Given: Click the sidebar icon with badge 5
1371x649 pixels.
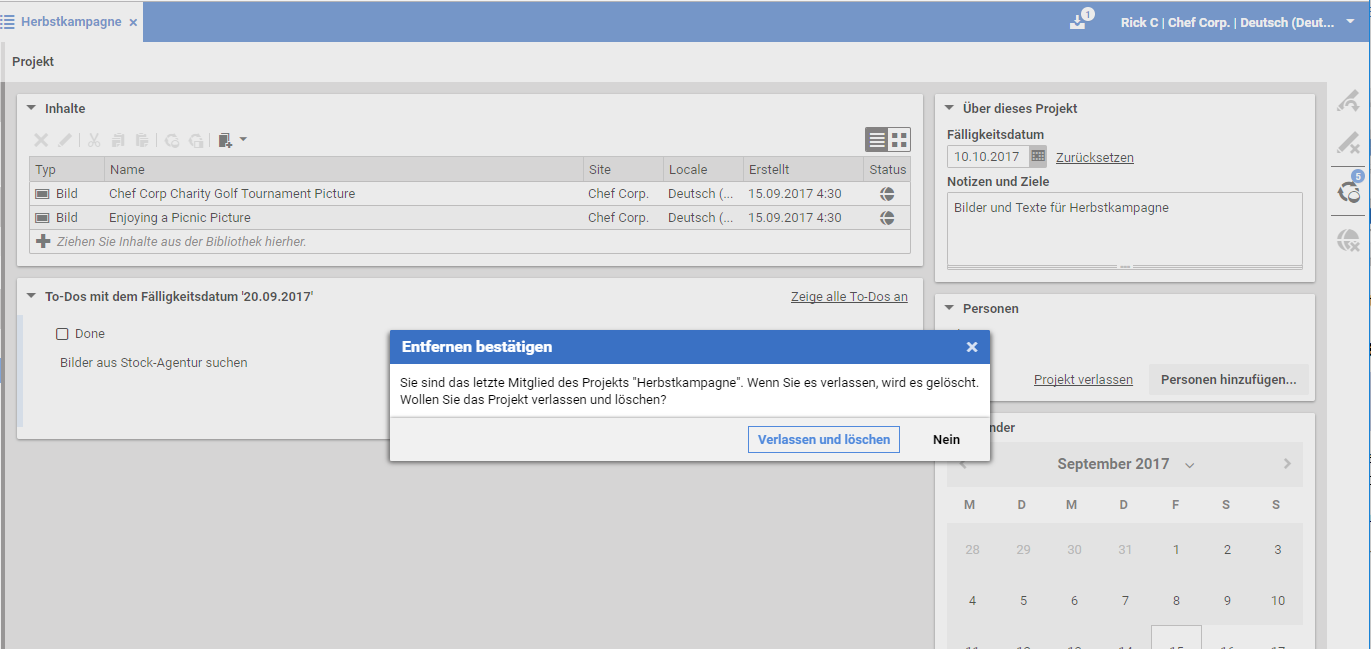Looking at the screenshot, I should point(1348,190).
